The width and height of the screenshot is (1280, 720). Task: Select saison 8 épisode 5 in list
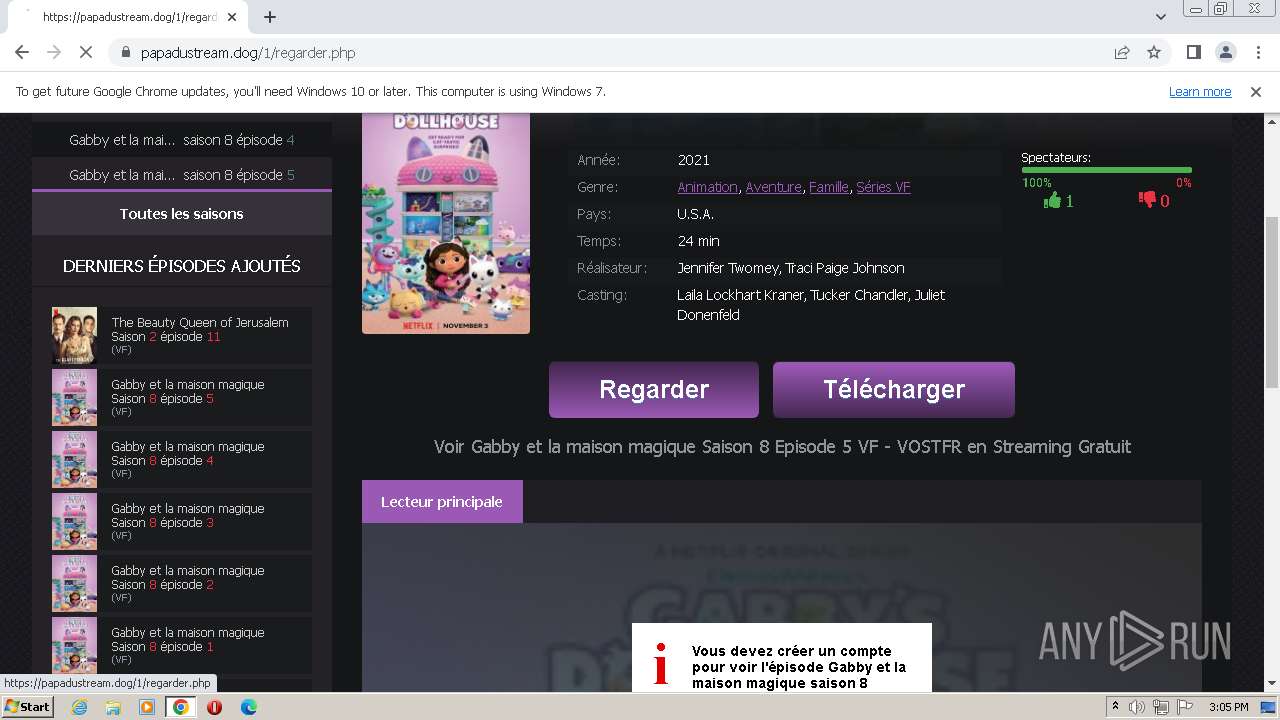(182, 174)
